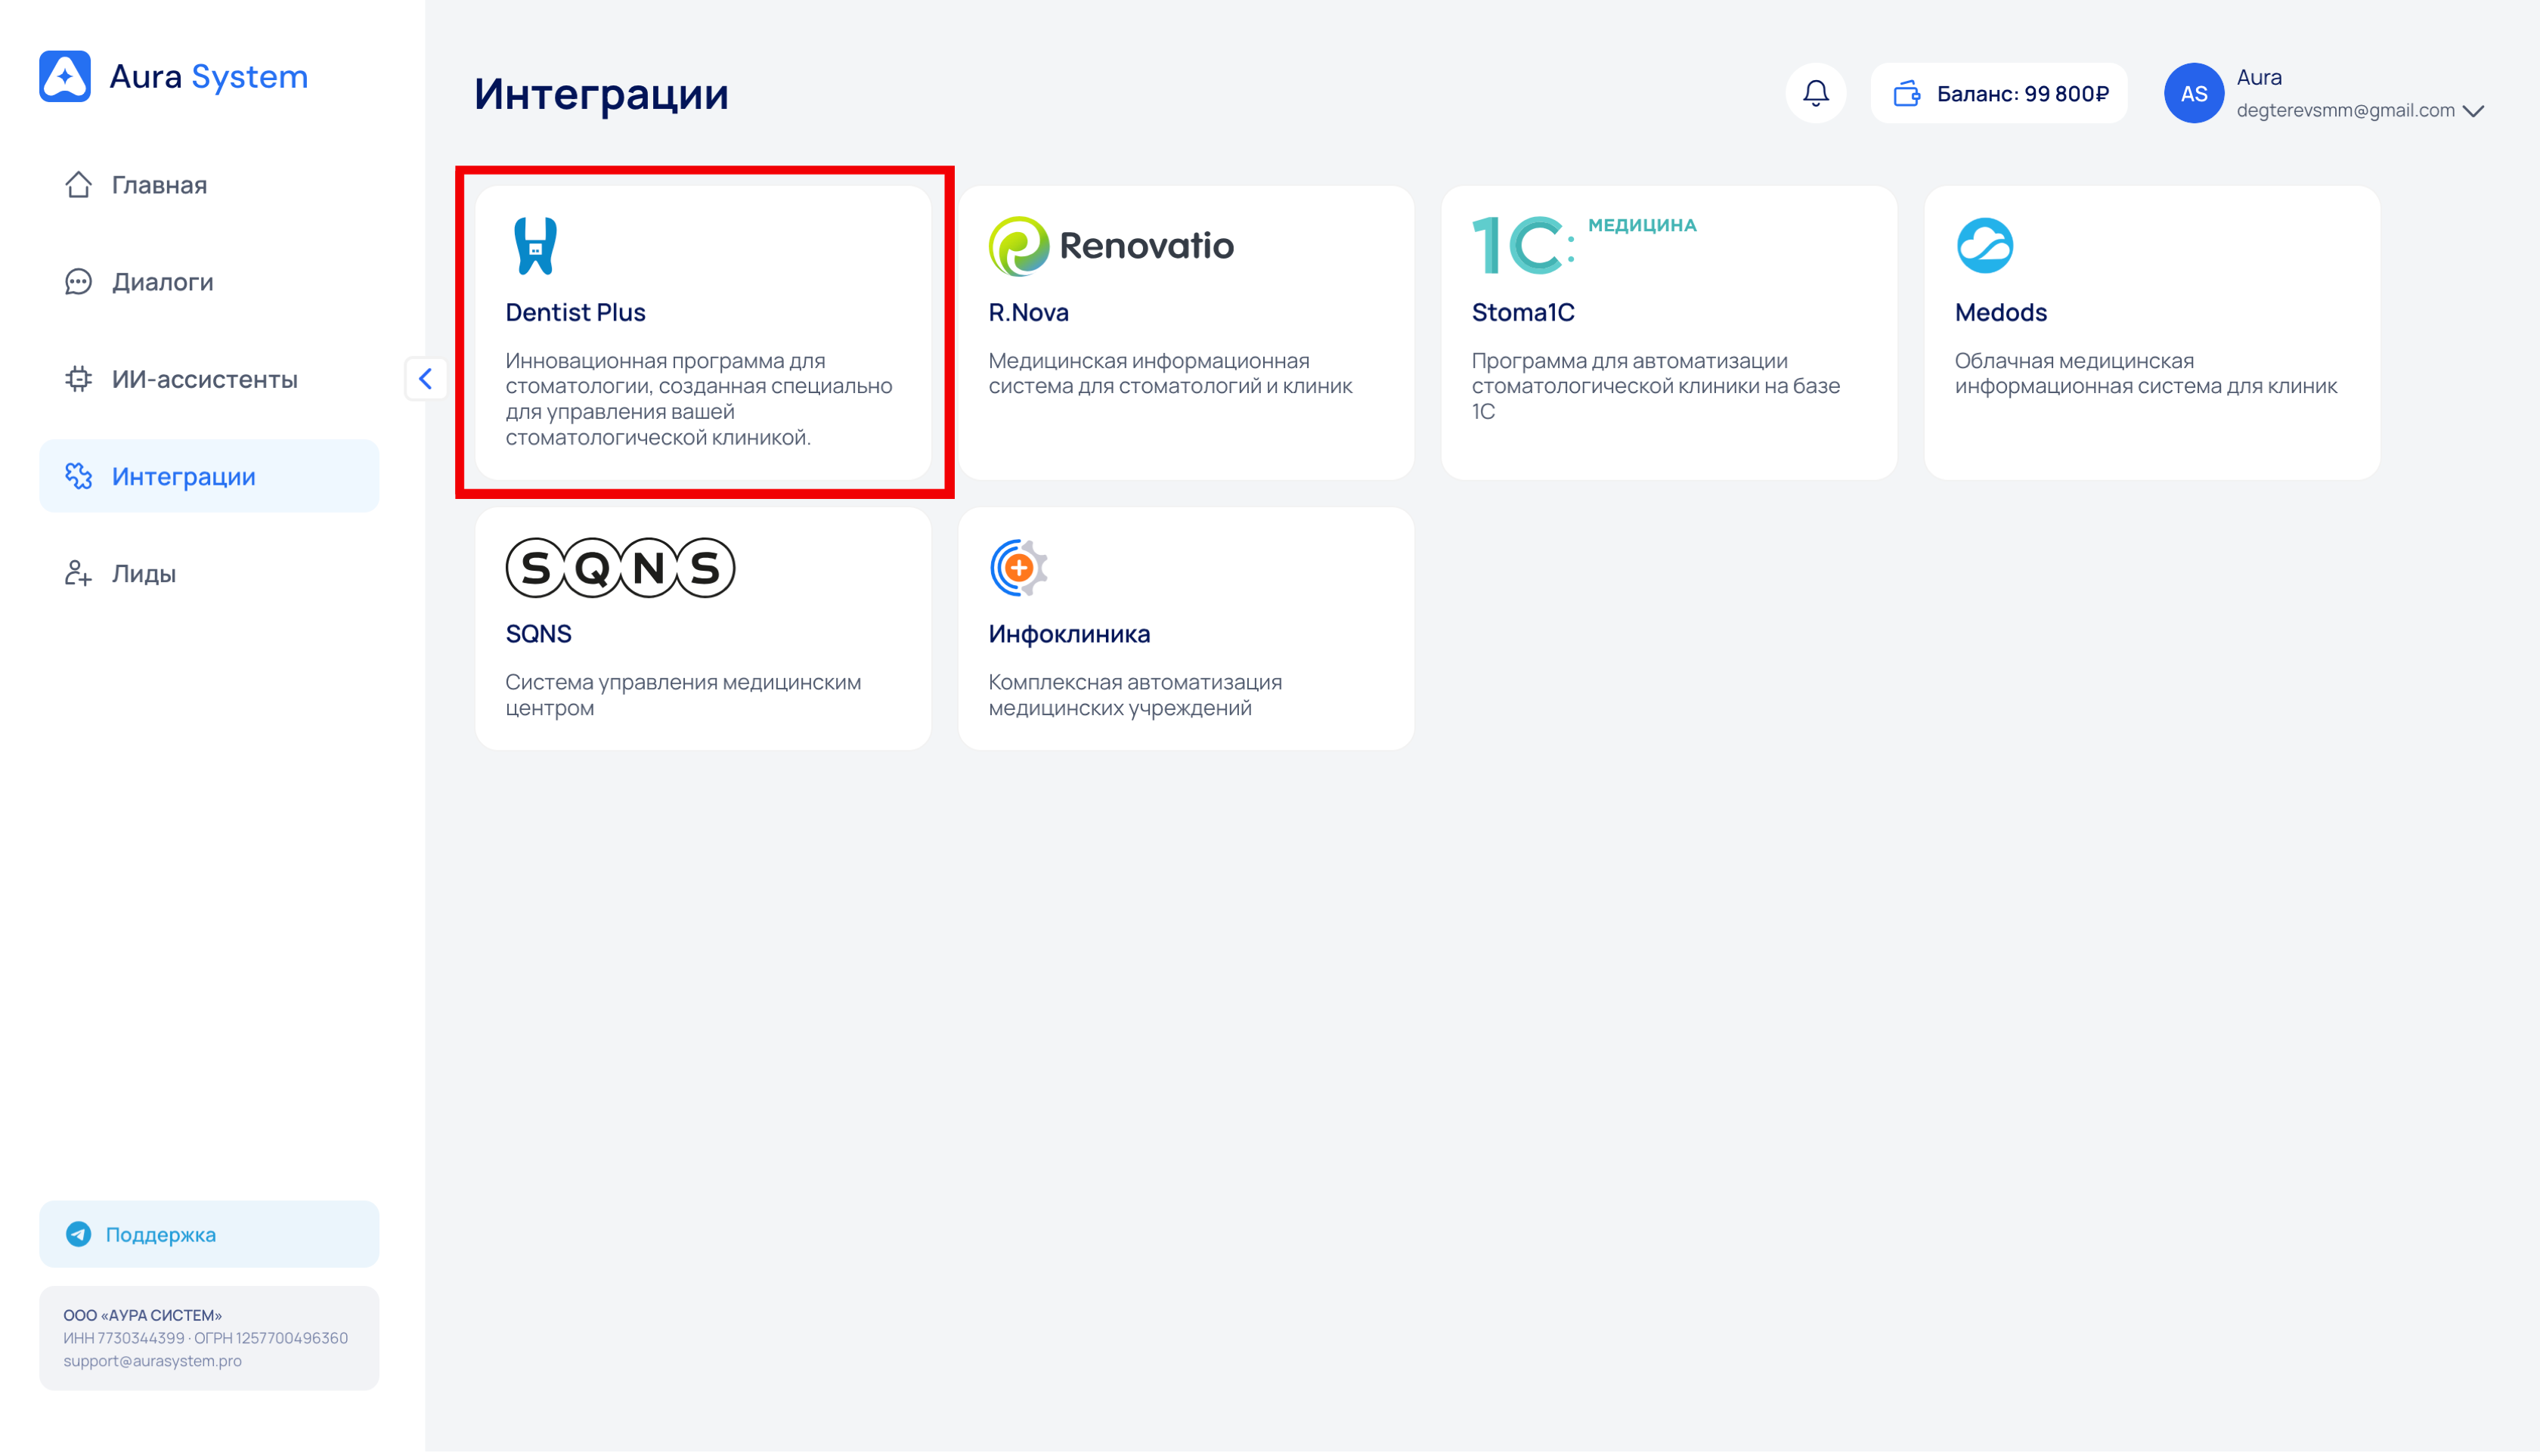Go to Главная in the sidebar

point(158,185)
